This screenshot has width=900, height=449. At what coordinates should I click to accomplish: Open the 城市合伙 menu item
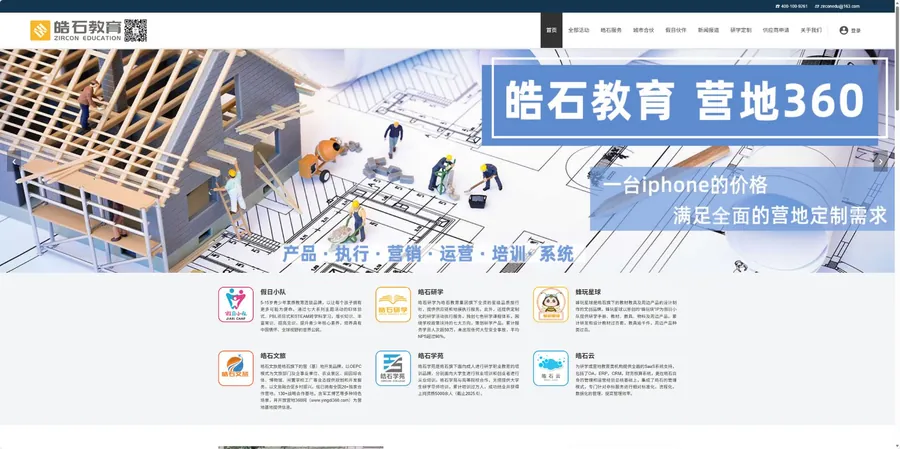tap(643, 30)
